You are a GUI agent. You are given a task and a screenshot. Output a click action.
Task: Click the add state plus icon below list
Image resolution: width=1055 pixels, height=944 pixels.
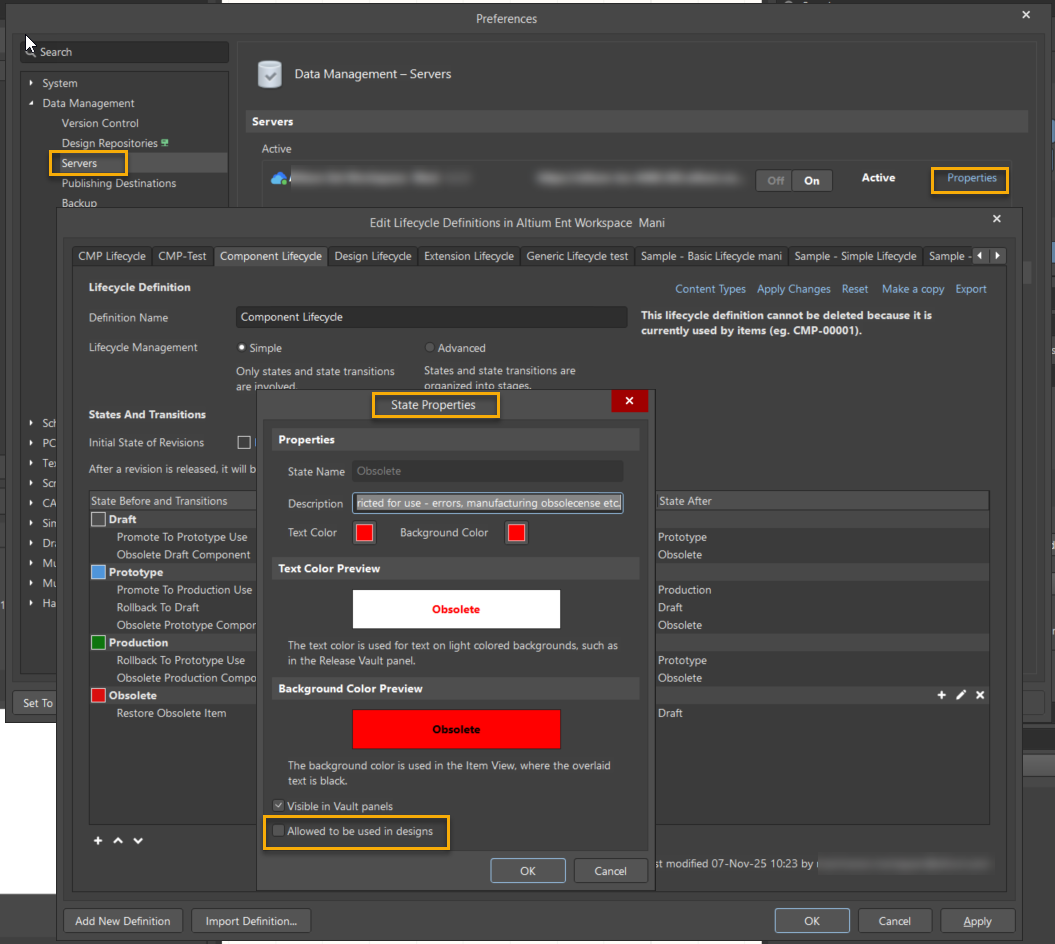click(x=98, y=841)
